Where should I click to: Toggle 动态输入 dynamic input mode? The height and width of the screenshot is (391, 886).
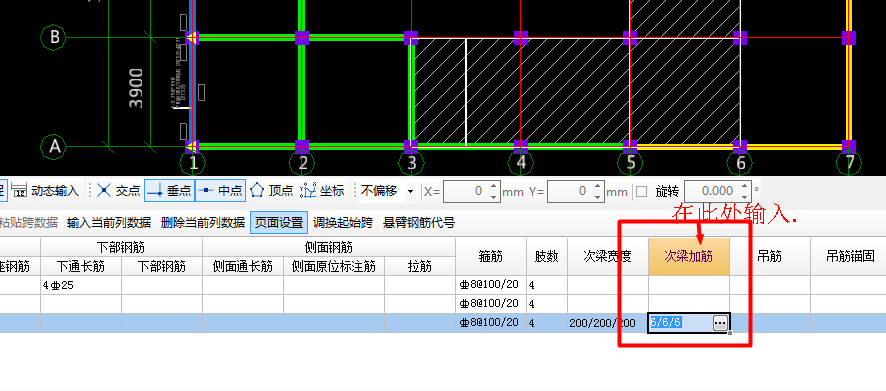coord(45,191)
